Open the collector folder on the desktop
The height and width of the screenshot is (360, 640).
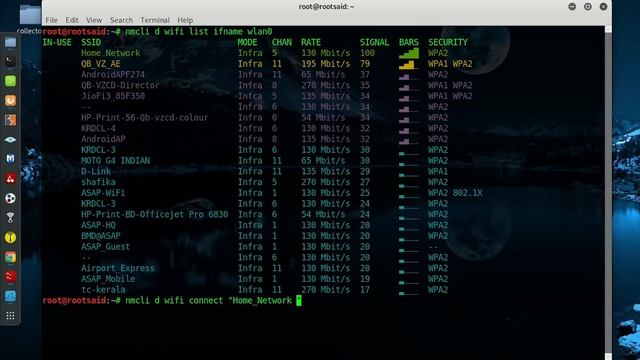coord(29,19)
